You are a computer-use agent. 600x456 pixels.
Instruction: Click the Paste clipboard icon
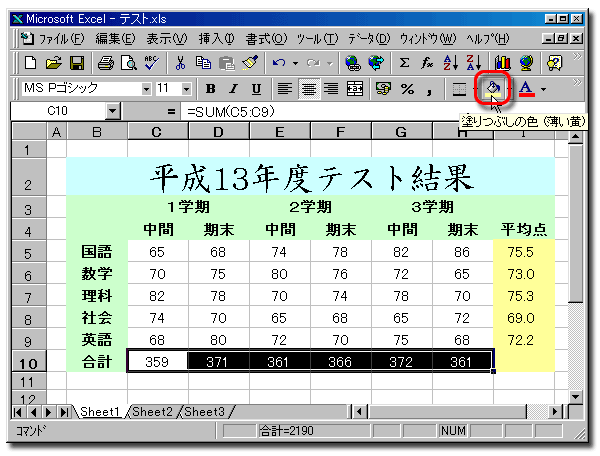[227, 62]
